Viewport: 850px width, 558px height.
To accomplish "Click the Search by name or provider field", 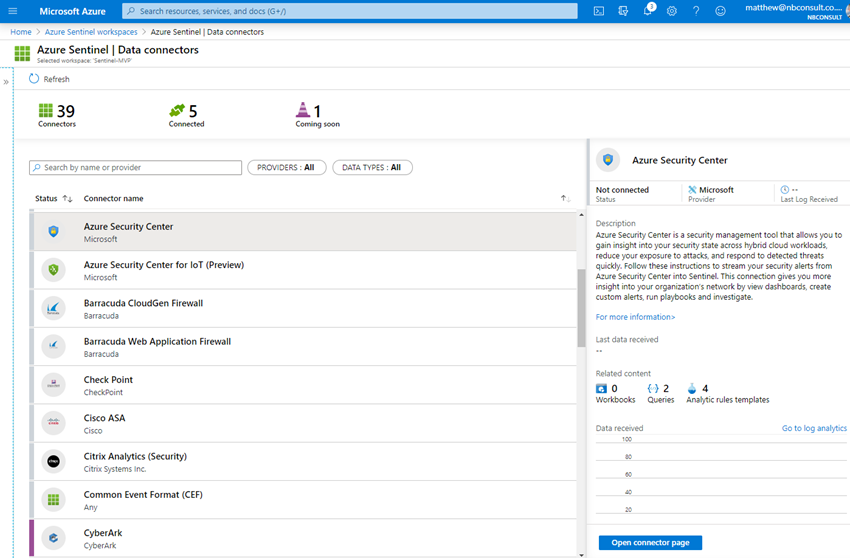I will [136, 168].
